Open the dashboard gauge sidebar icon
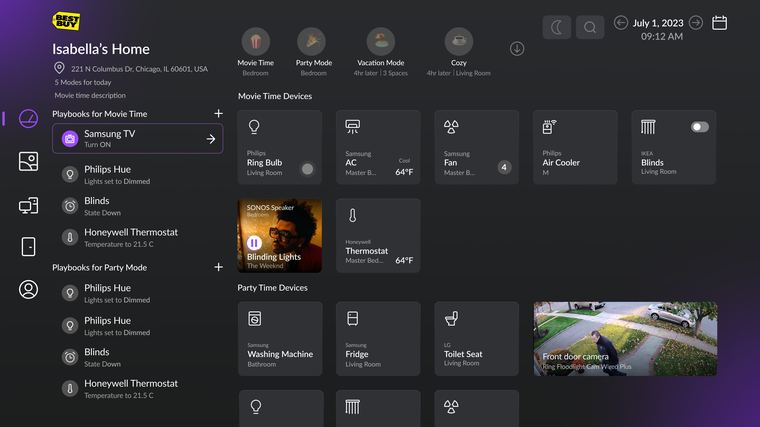 [x=28, y=118]
